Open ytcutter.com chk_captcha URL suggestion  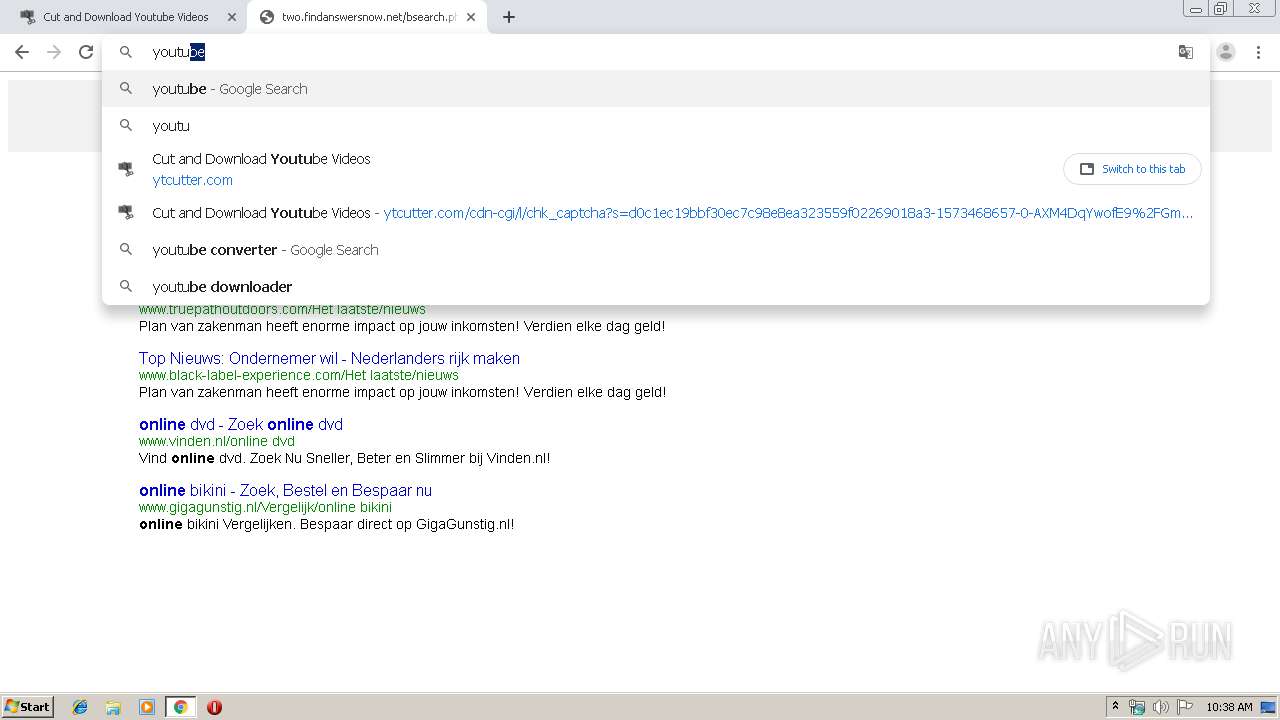(656, 213)
